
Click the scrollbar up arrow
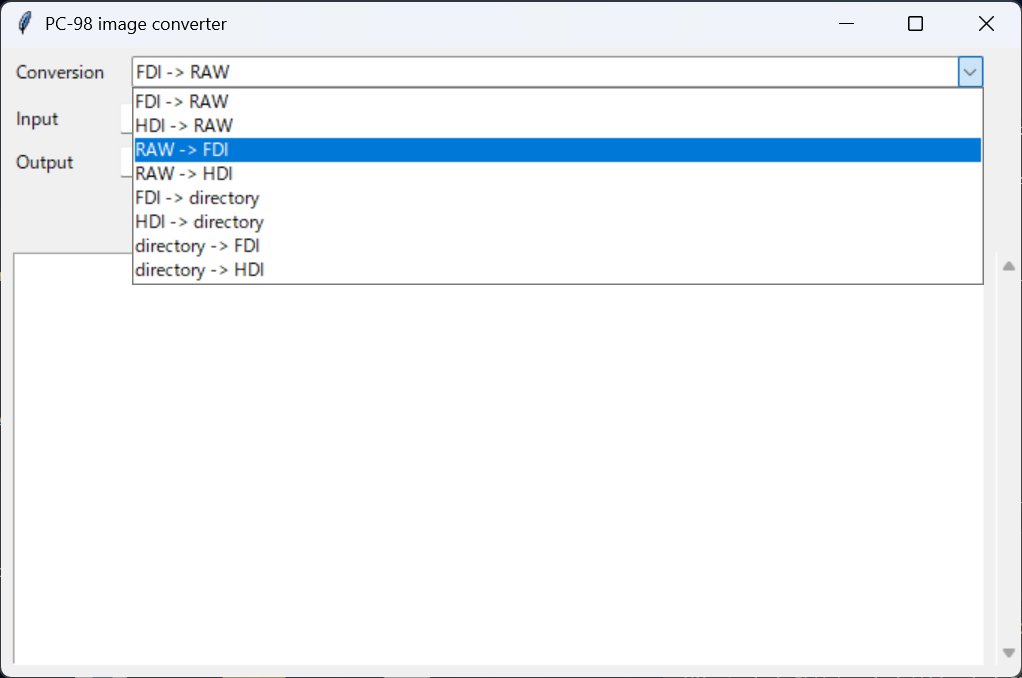tap(1009, 266)
